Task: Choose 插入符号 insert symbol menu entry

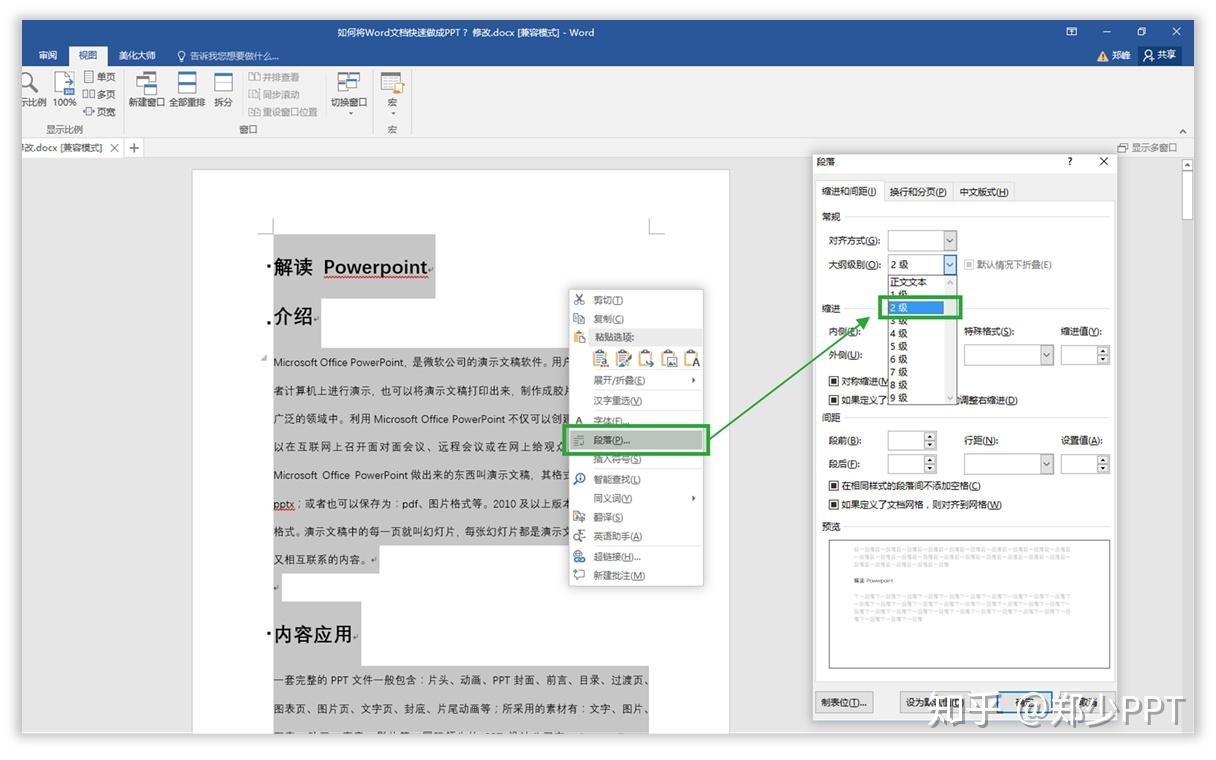Action: tap(637, 459)
